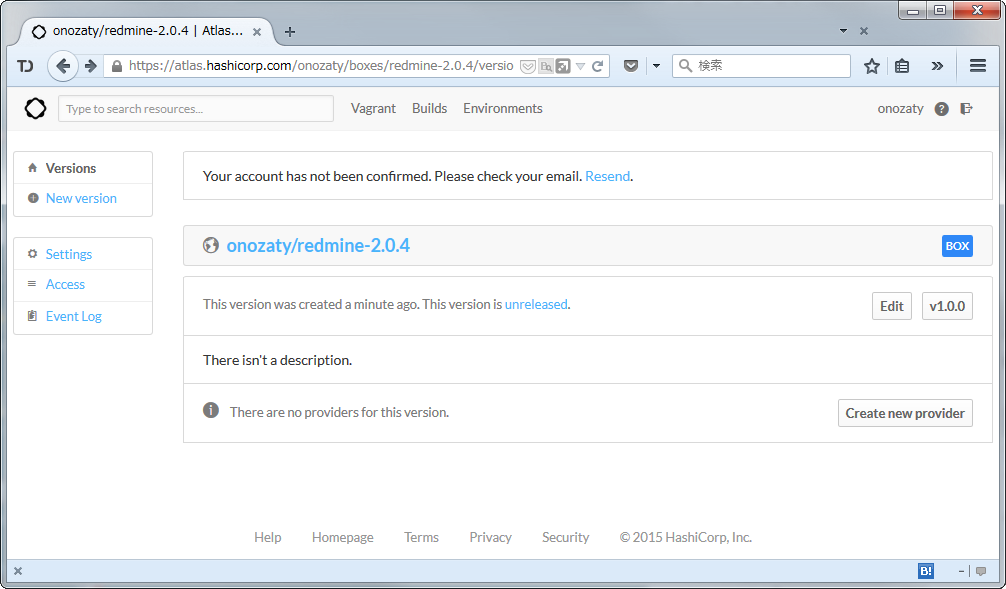This screenshot has height=589, width=1006.
Task: Click the sign out icon next to onozaty
Action: pos(966,108)
